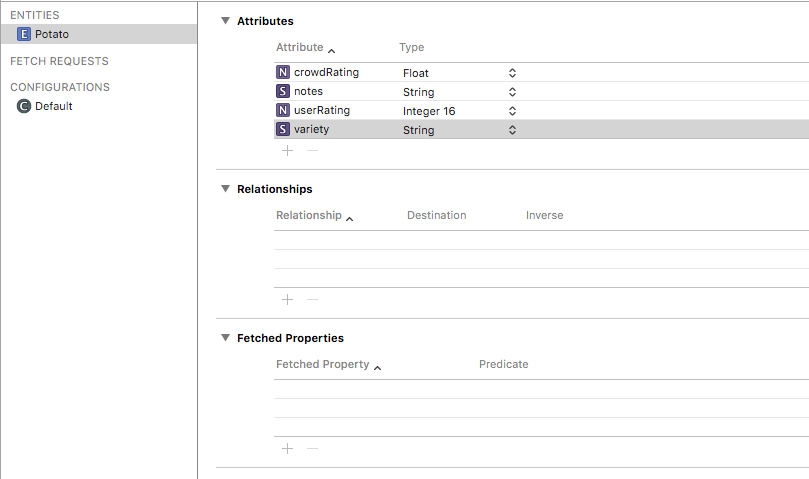Screen dimensions: 809x479
Task: Click the crowdRating numeric type icon
Action: point(283,72)
